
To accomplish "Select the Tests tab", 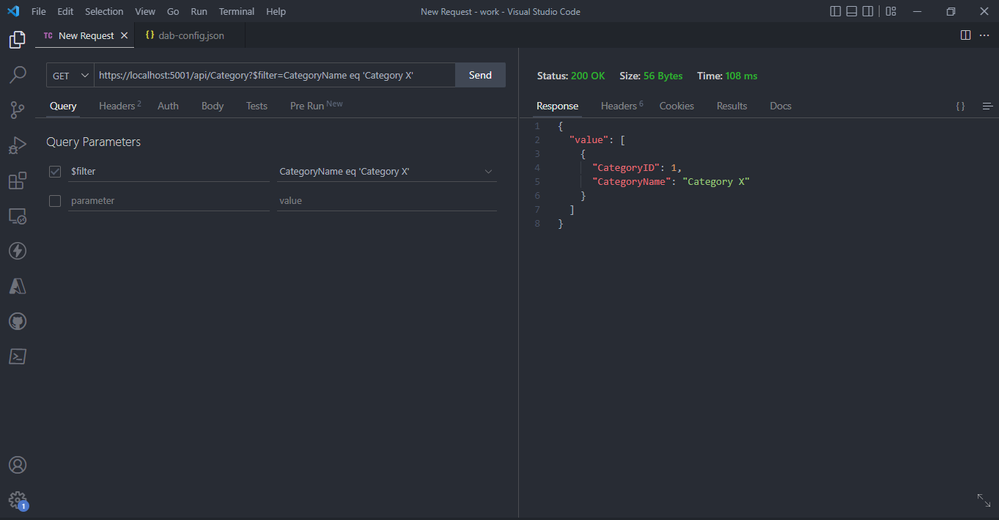I will [257, 106].
